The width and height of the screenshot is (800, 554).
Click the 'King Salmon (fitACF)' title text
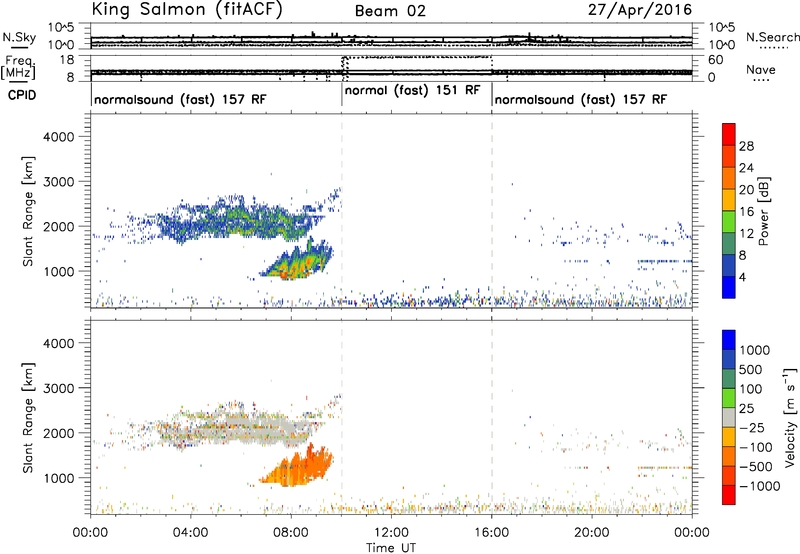[x=187, y=9]
